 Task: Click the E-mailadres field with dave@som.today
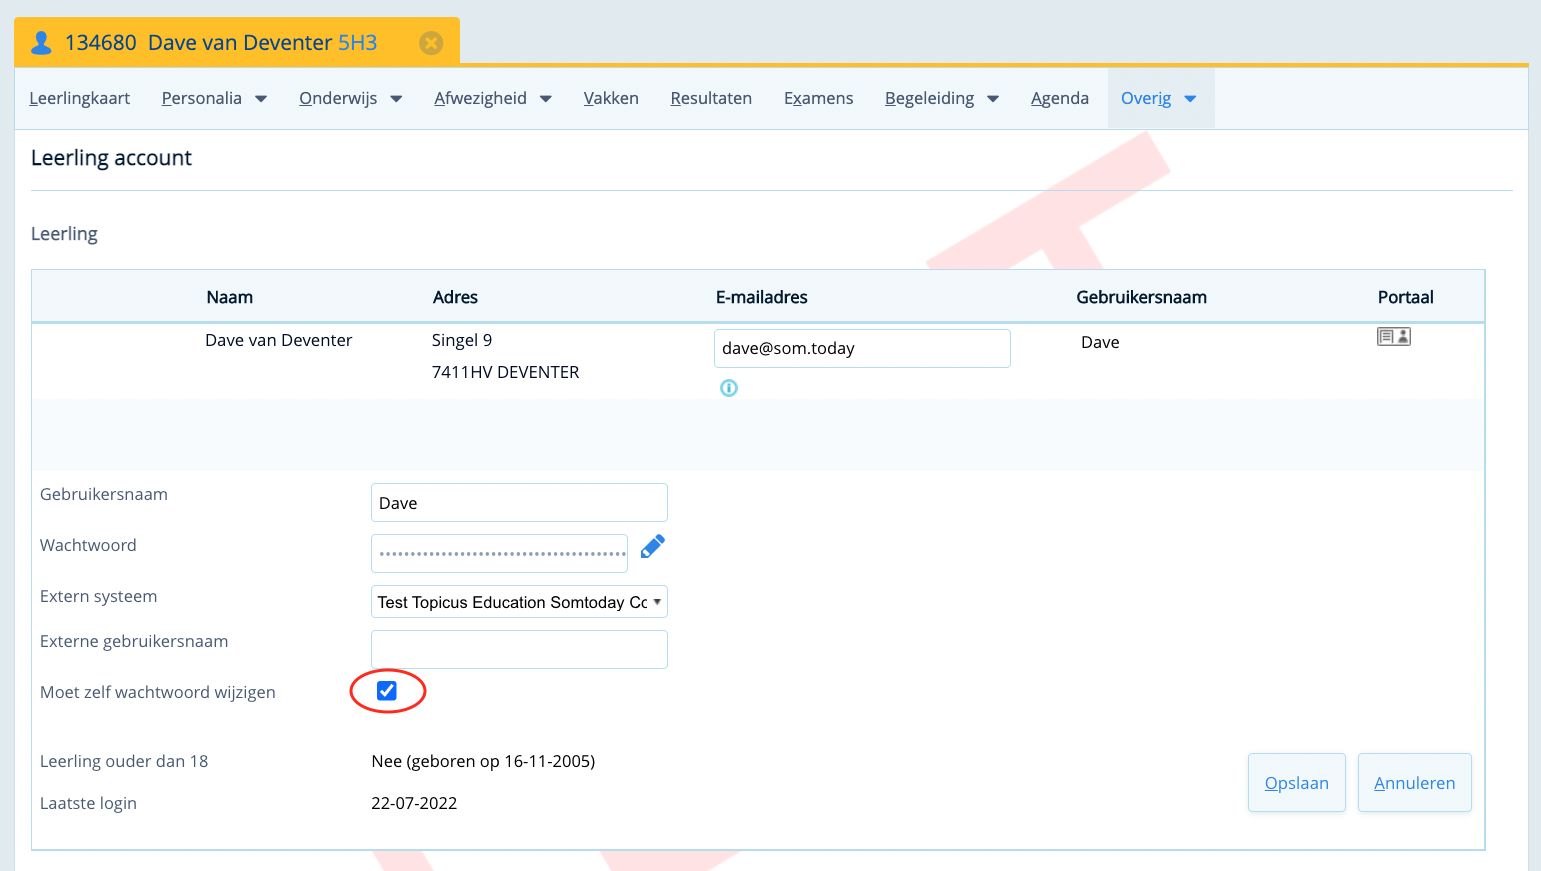pos(862,348)
